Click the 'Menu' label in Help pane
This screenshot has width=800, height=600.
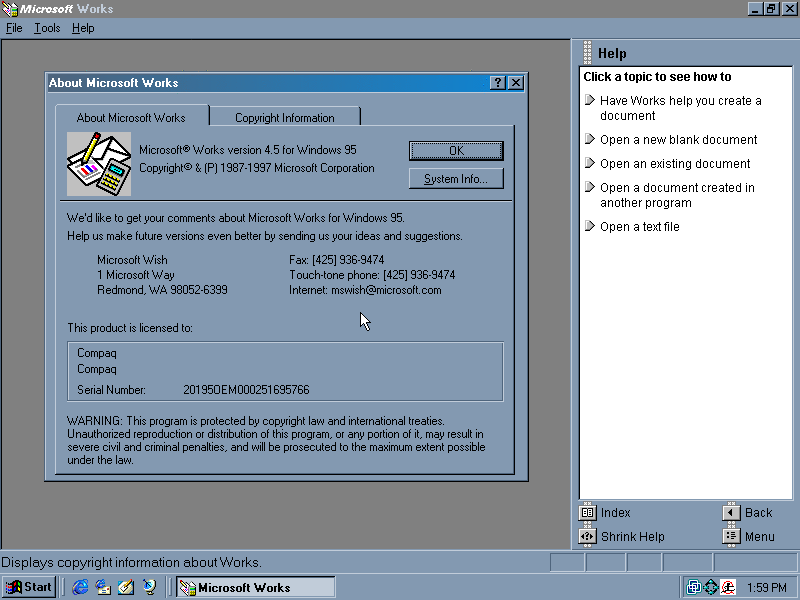click(x=760, y=536)
